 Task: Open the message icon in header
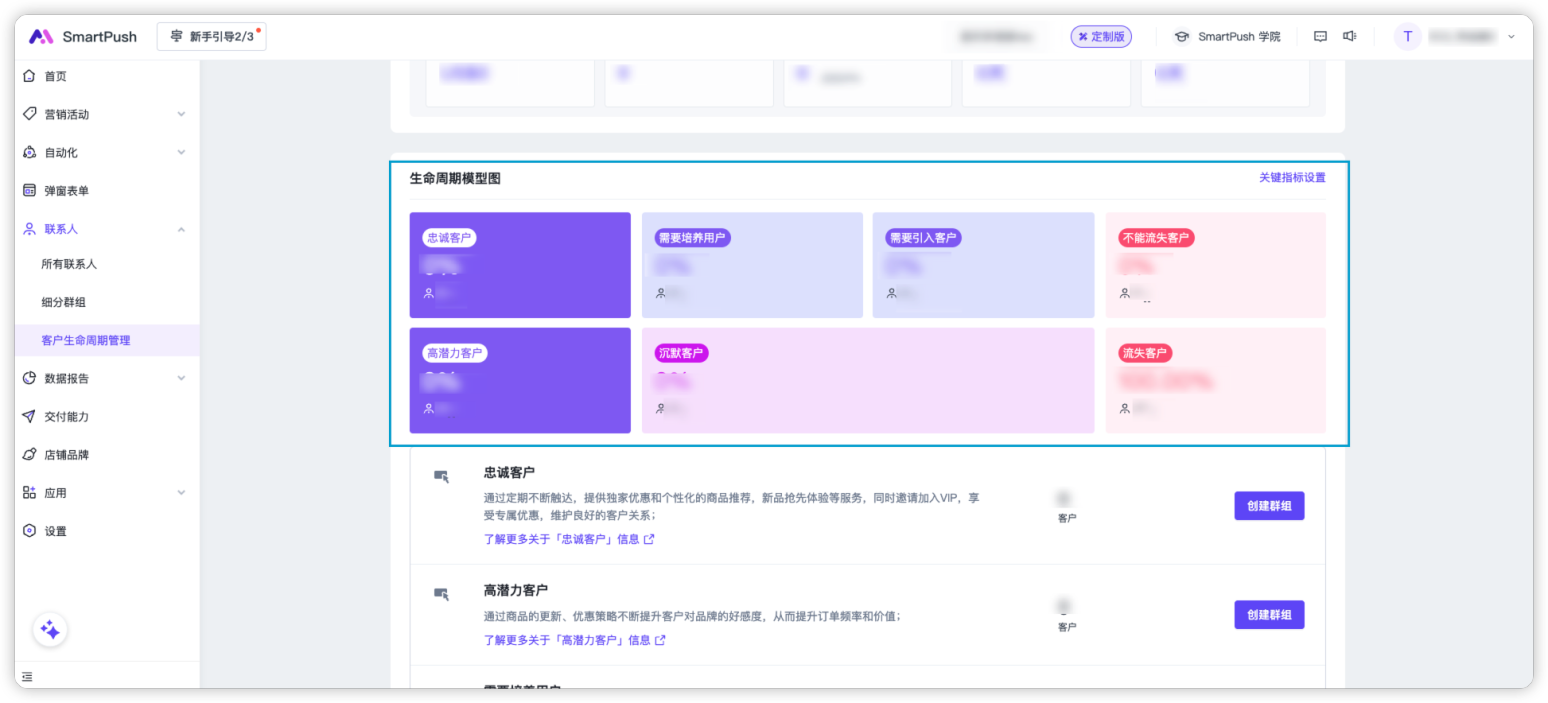tap(1320, 37)
